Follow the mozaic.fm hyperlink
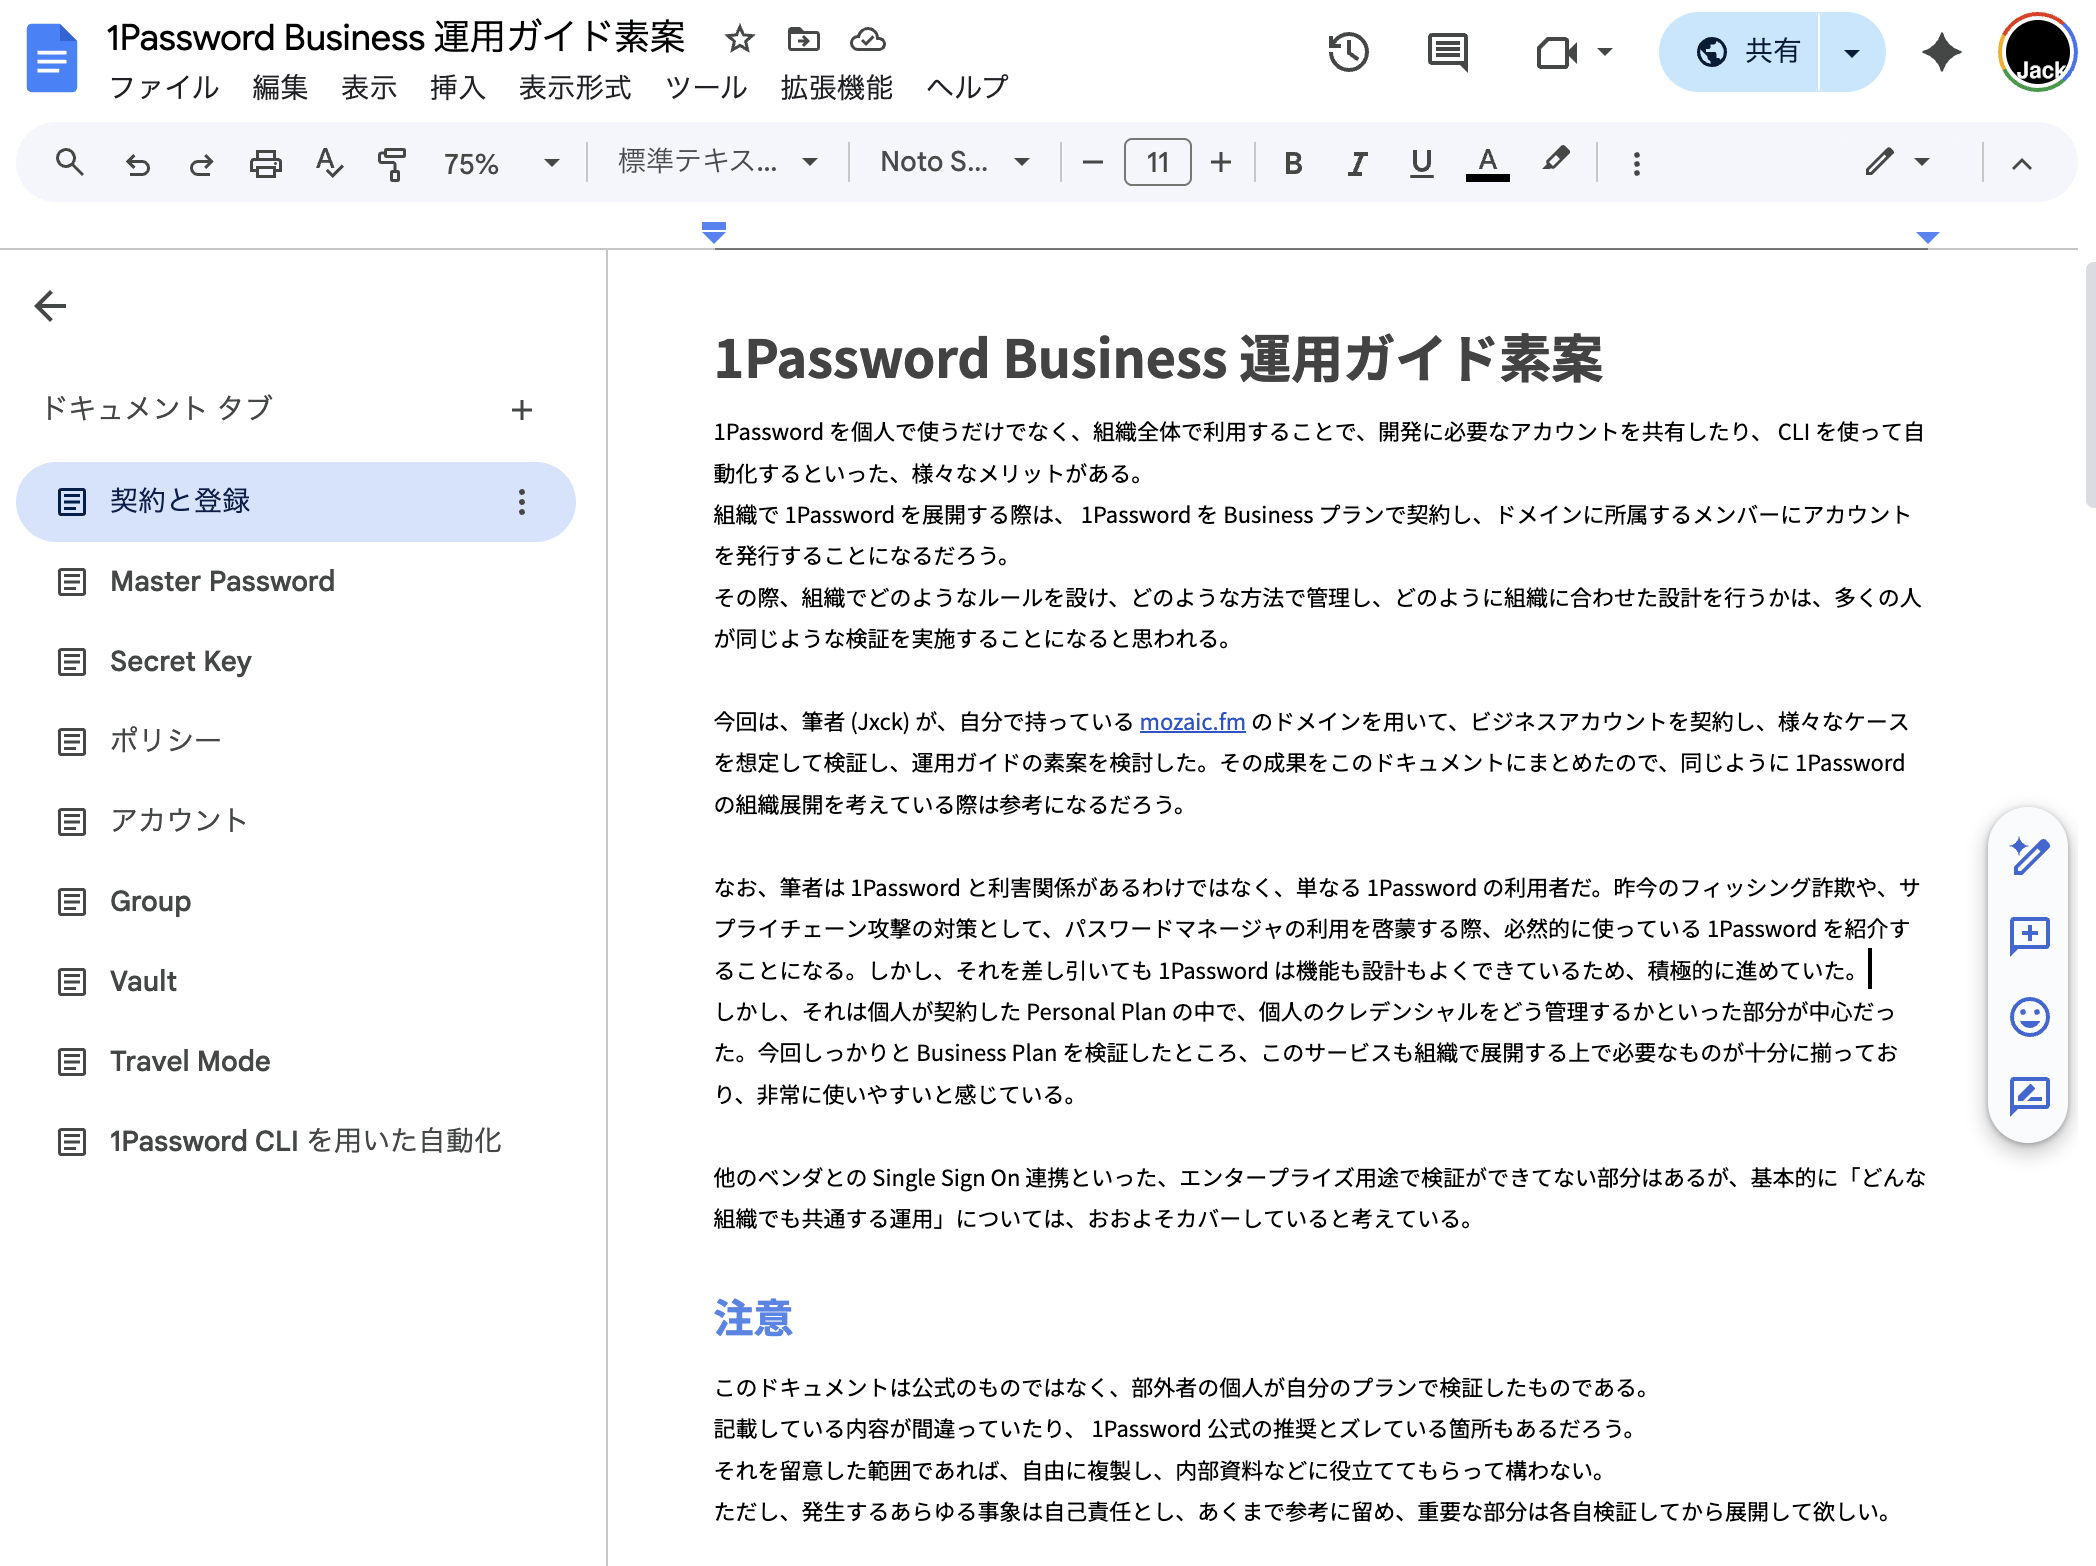This screenshot has width=2096, height=1566. tap(1191, 722)
